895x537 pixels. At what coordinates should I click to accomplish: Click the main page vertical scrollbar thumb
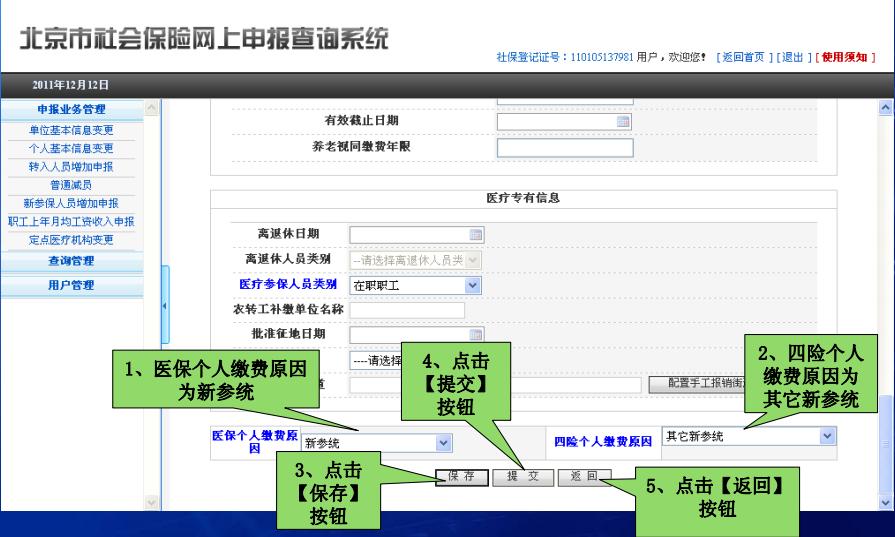click(885, 443)
